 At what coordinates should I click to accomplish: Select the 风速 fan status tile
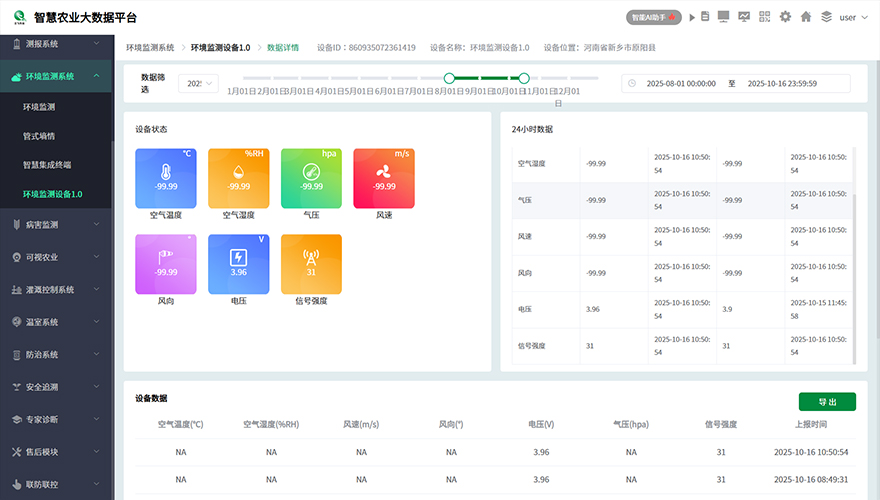pos(384,178)
